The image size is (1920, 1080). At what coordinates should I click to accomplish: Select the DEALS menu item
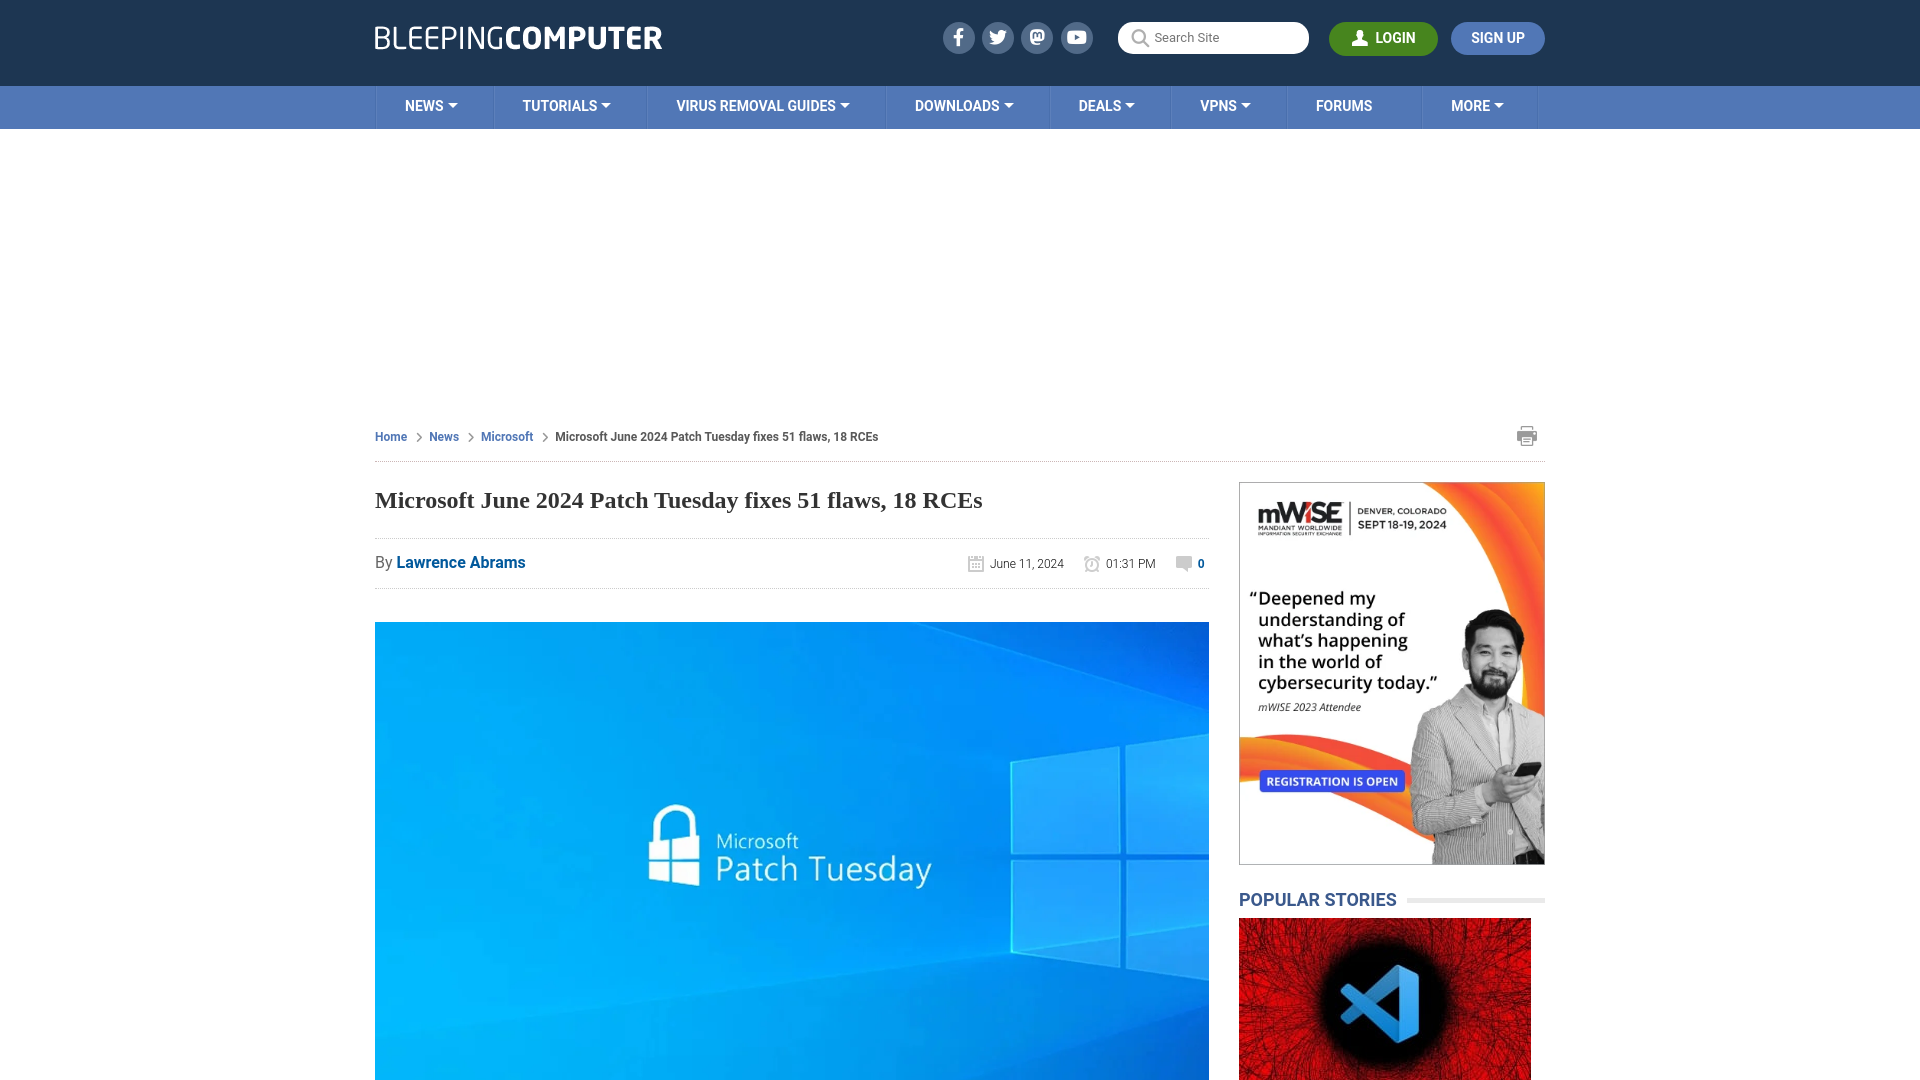[1106, 105]
